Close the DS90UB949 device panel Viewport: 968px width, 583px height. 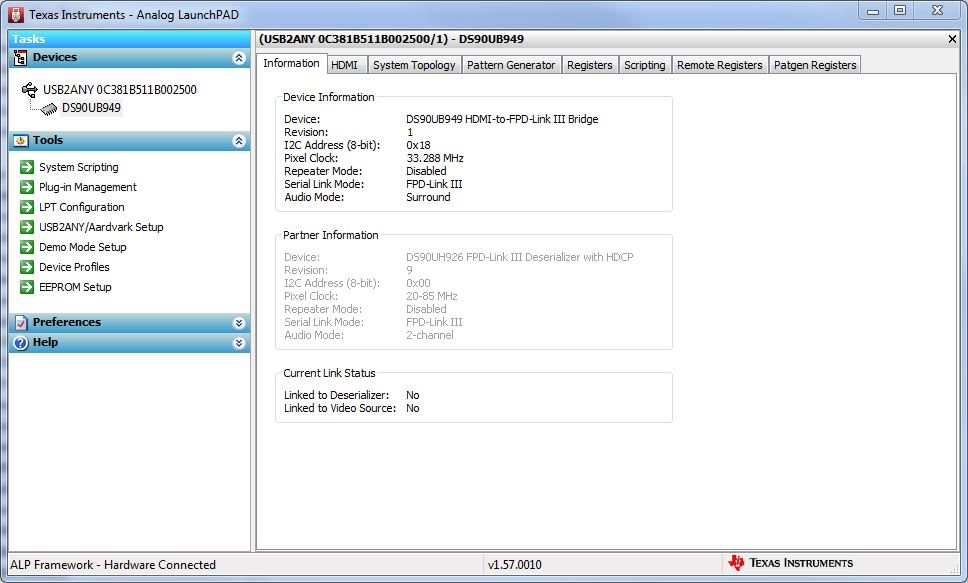coord(952,39)
